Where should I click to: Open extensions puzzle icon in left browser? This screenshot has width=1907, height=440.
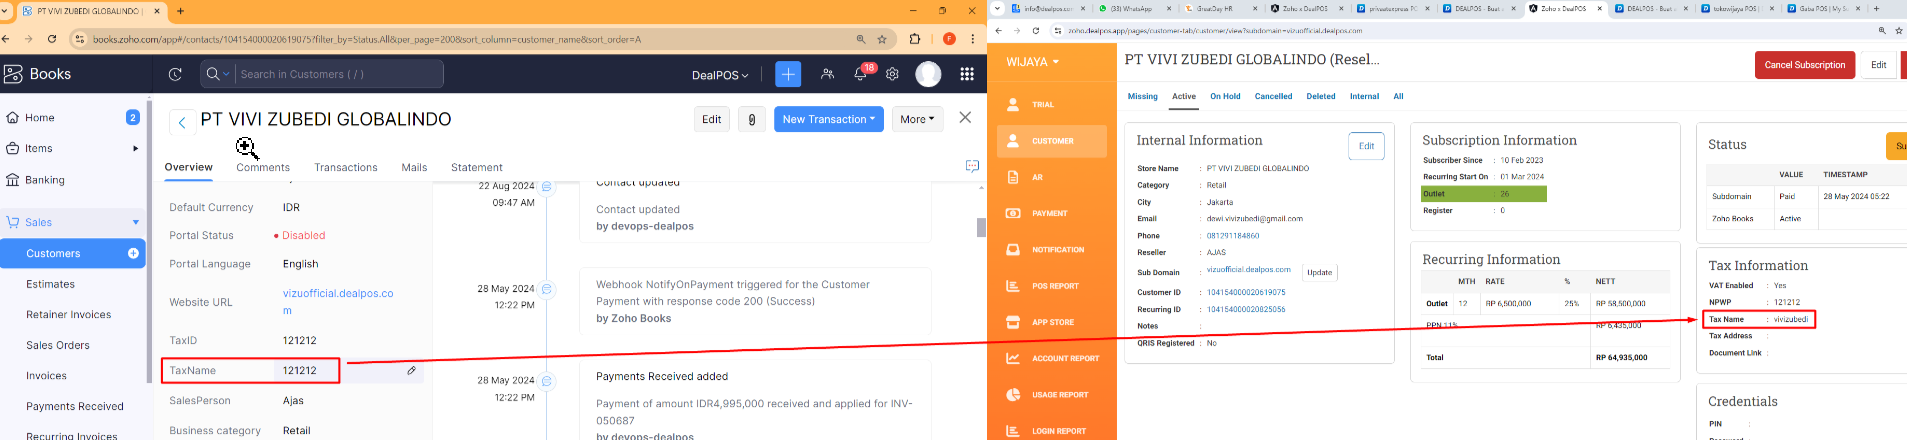point(914,39)
